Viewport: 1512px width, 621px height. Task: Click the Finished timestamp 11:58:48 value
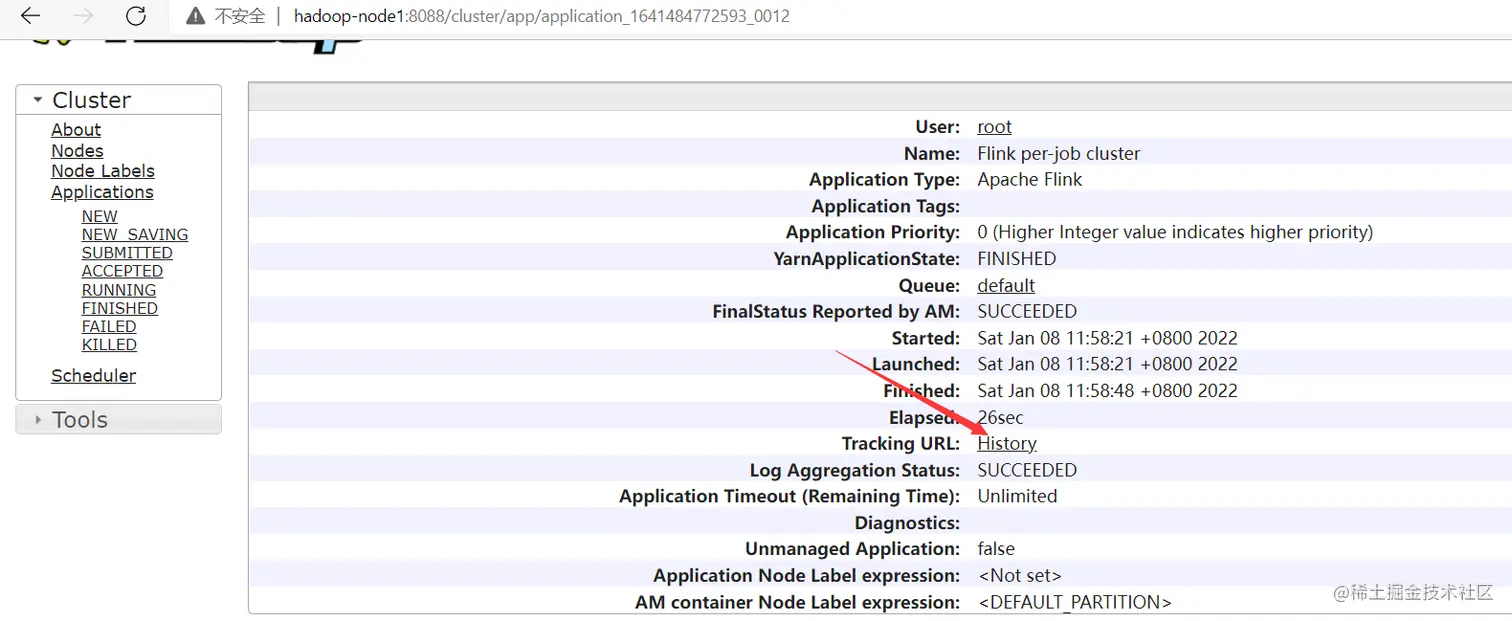click(1107, 390)
